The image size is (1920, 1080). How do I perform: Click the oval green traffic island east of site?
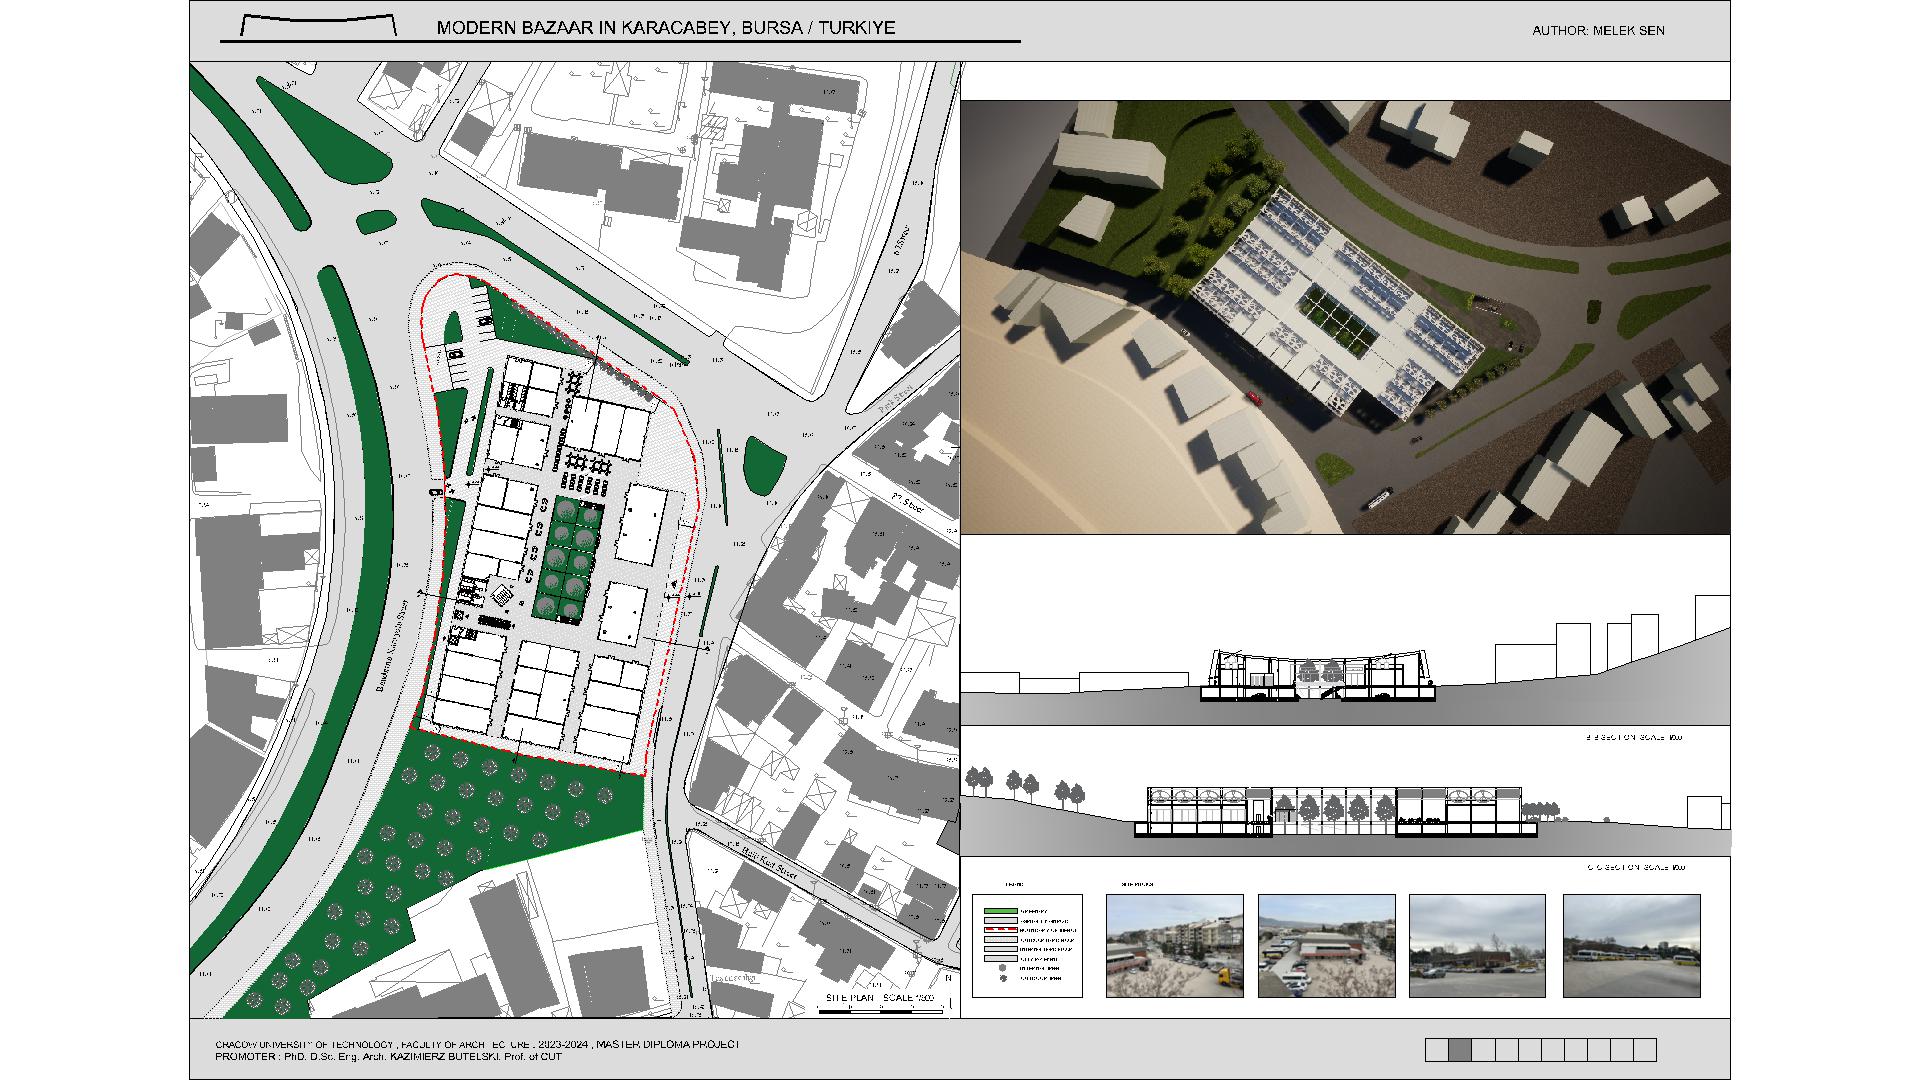[x=765, y=465]
